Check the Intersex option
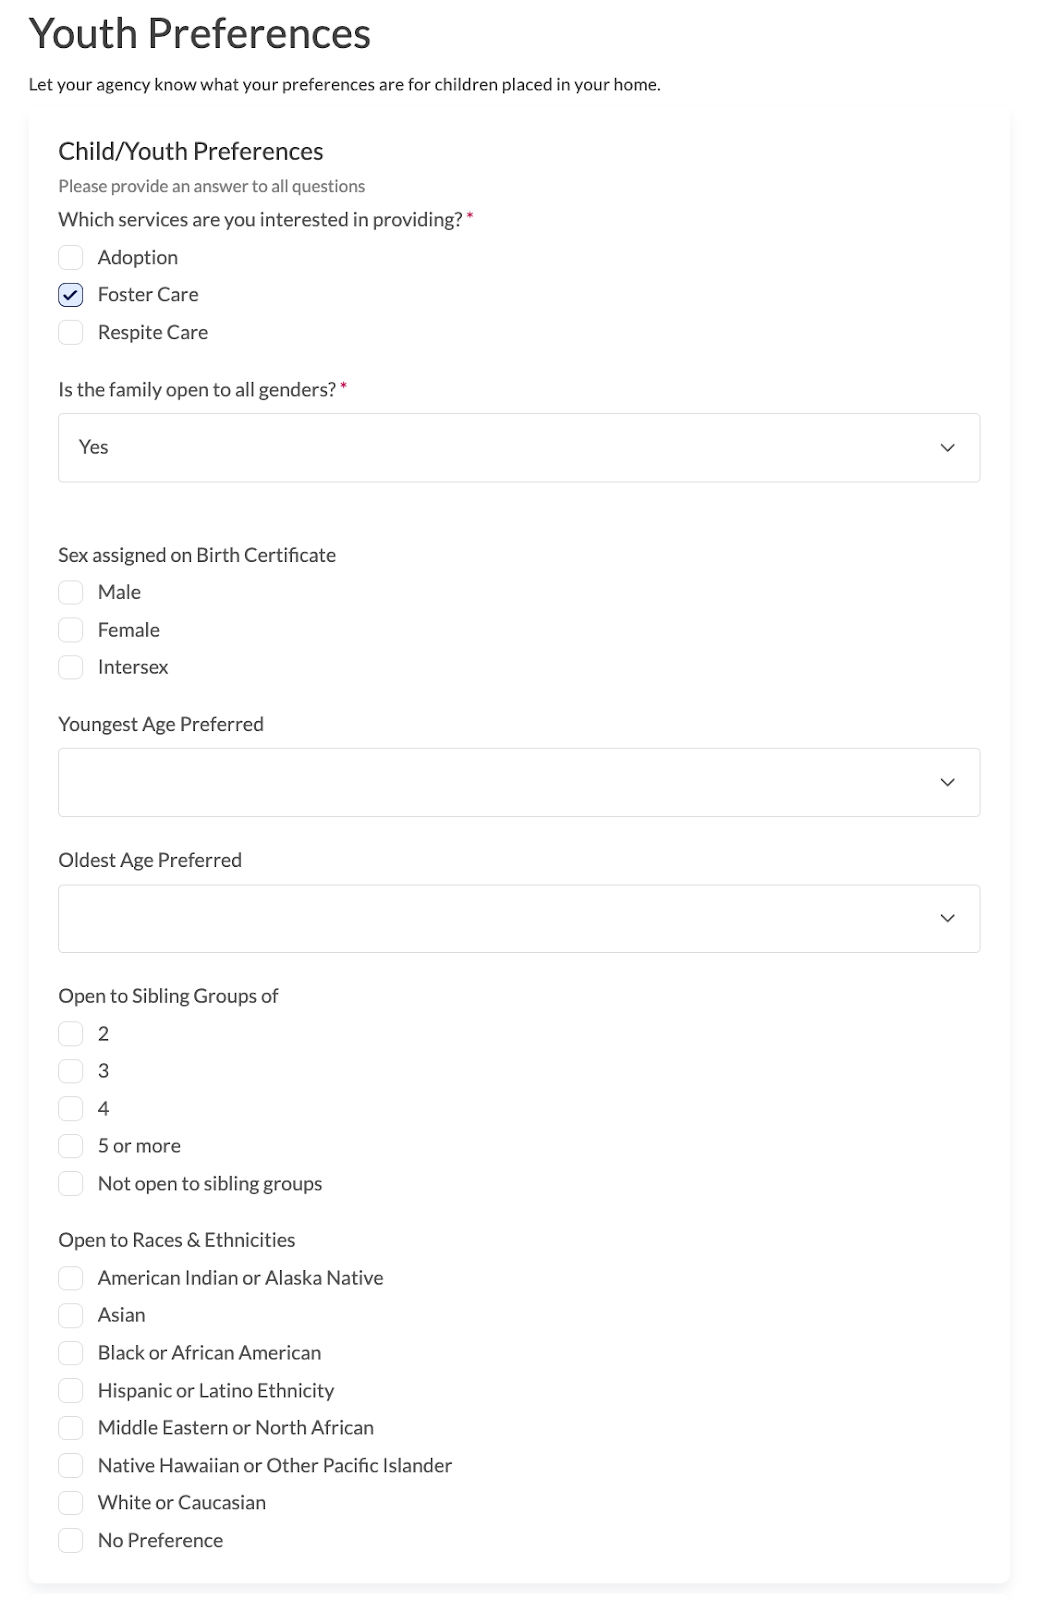Image resolution: width=1060 pixels, height=1600 pixels. [71, 668]
